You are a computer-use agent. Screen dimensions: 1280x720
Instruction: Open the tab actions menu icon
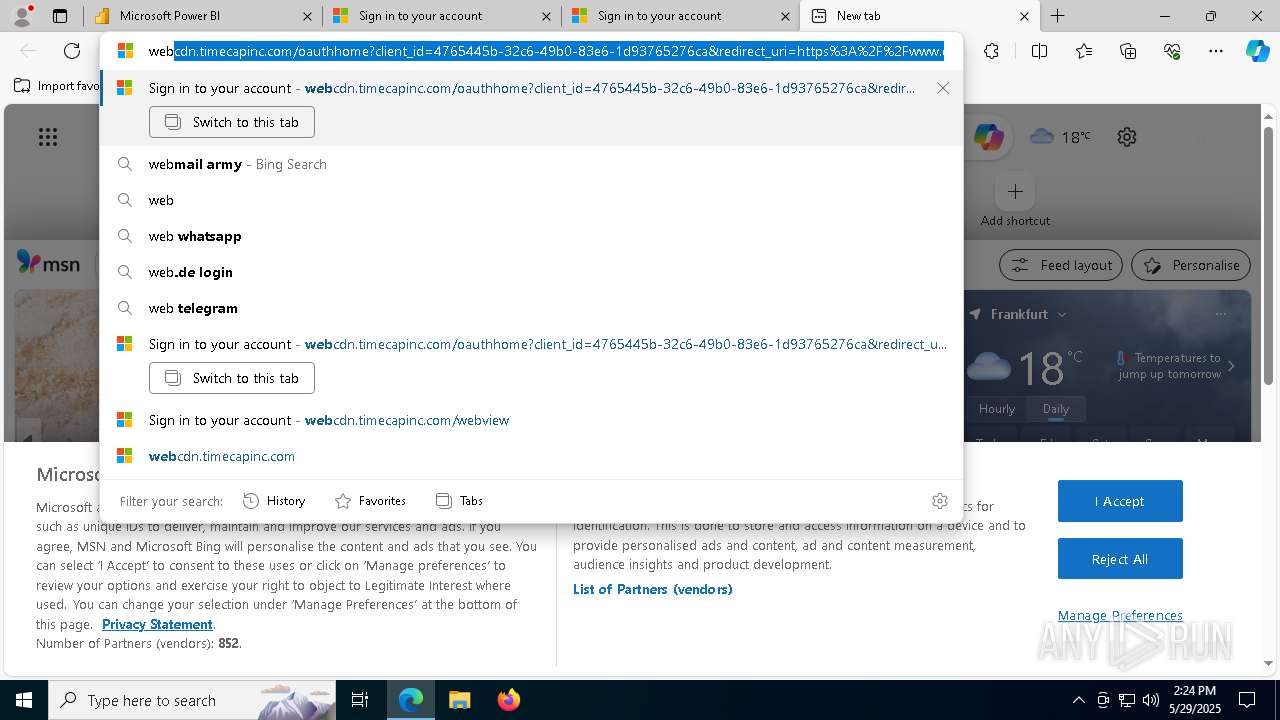(60, 16)
